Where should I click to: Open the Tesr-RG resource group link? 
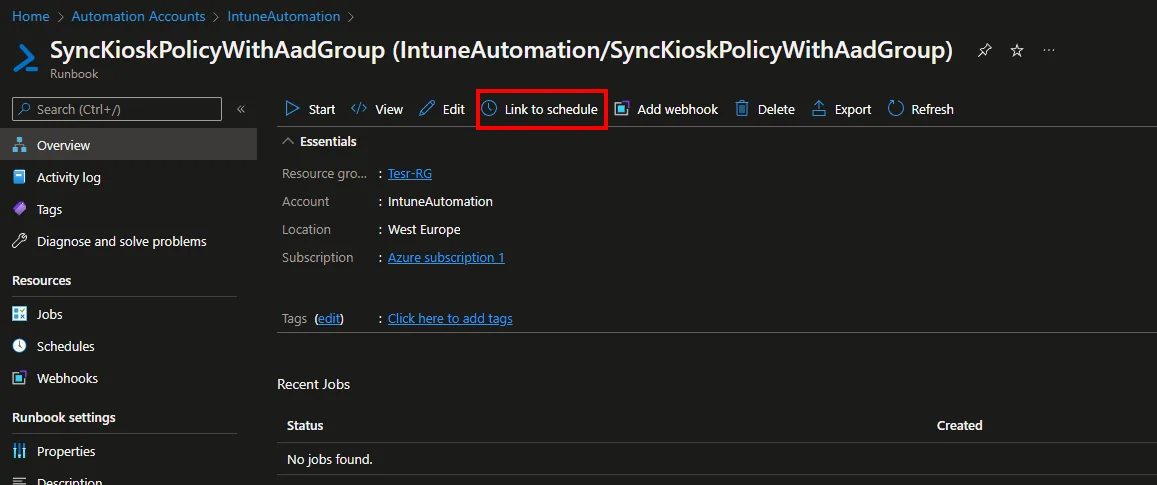tap(410, 173)
